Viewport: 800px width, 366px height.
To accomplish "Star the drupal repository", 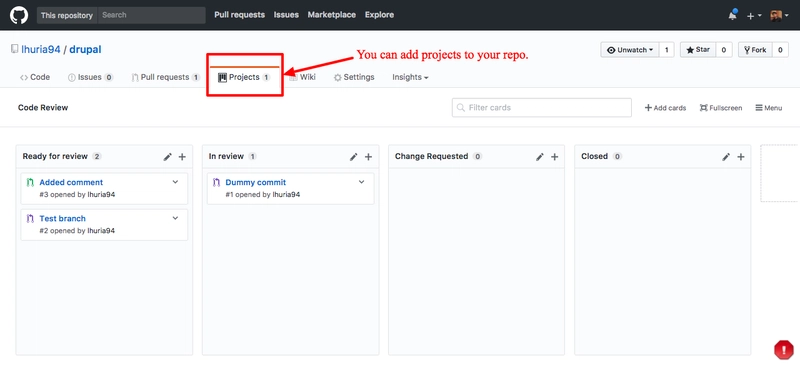I will [698, 50].
